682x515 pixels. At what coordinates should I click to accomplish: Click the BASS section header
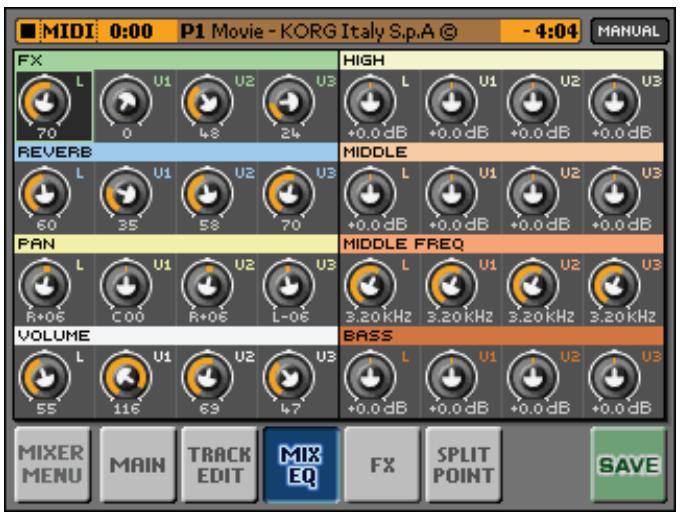[x=501, y=335]
